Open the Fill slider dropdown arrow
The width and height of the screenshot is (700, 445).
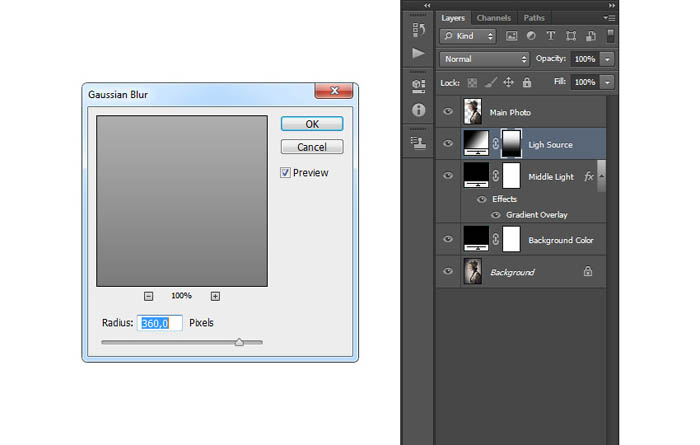pos(607,82)
